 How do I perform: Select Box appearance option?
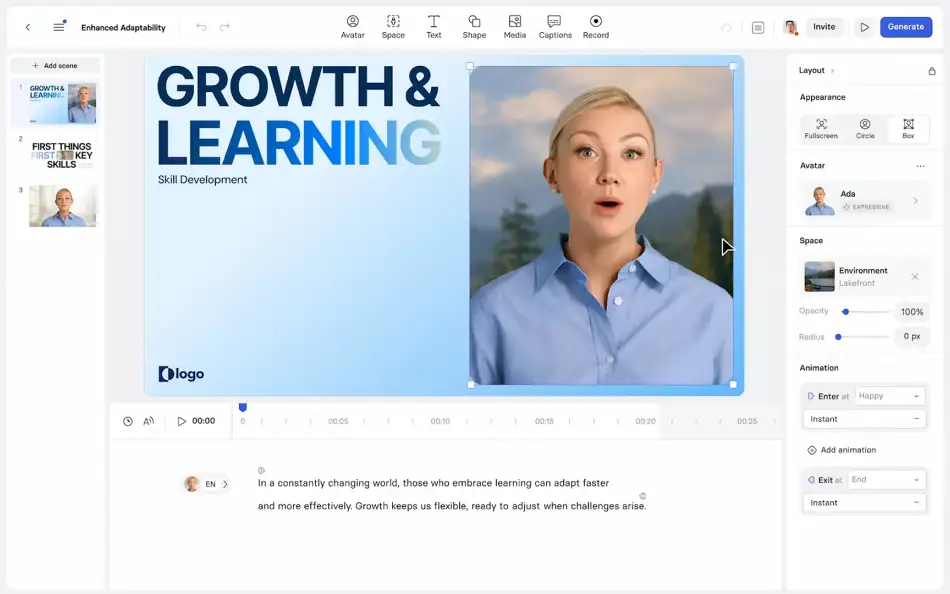pos(908,129)
